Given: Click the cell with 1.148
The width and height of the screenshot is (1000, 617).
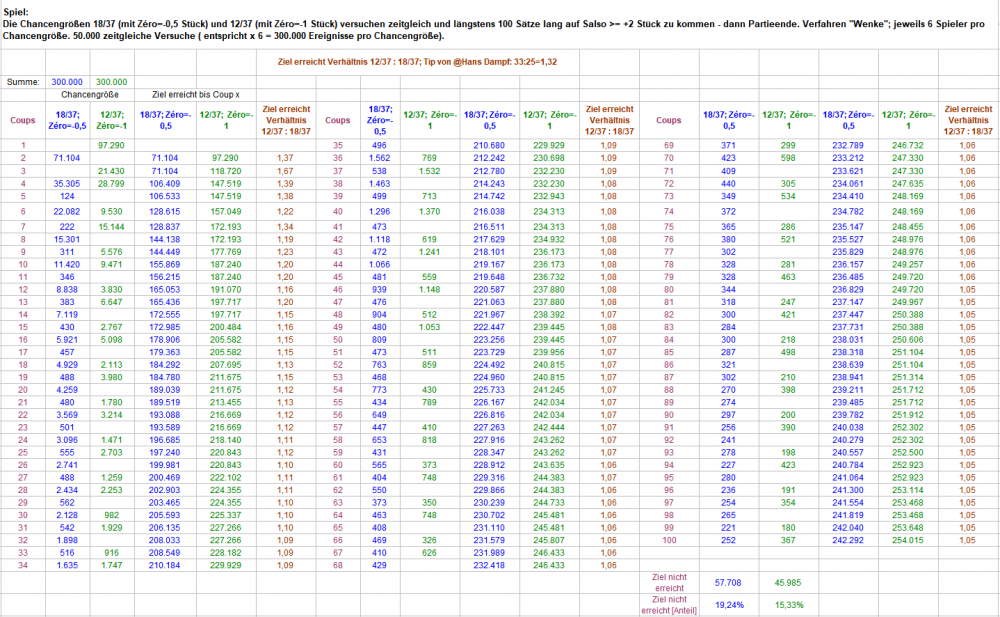Looking at the screenshot, I should pyautogui.click(x=429, y=290).
